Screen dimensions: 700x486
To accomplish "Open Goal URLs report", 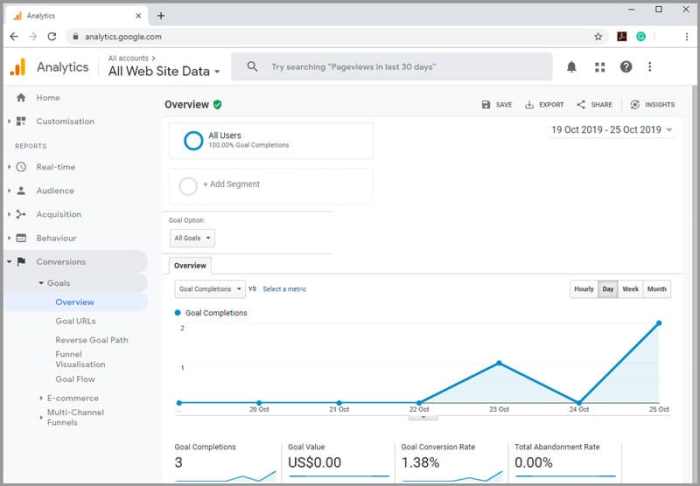I will click(x=75, y=321).
